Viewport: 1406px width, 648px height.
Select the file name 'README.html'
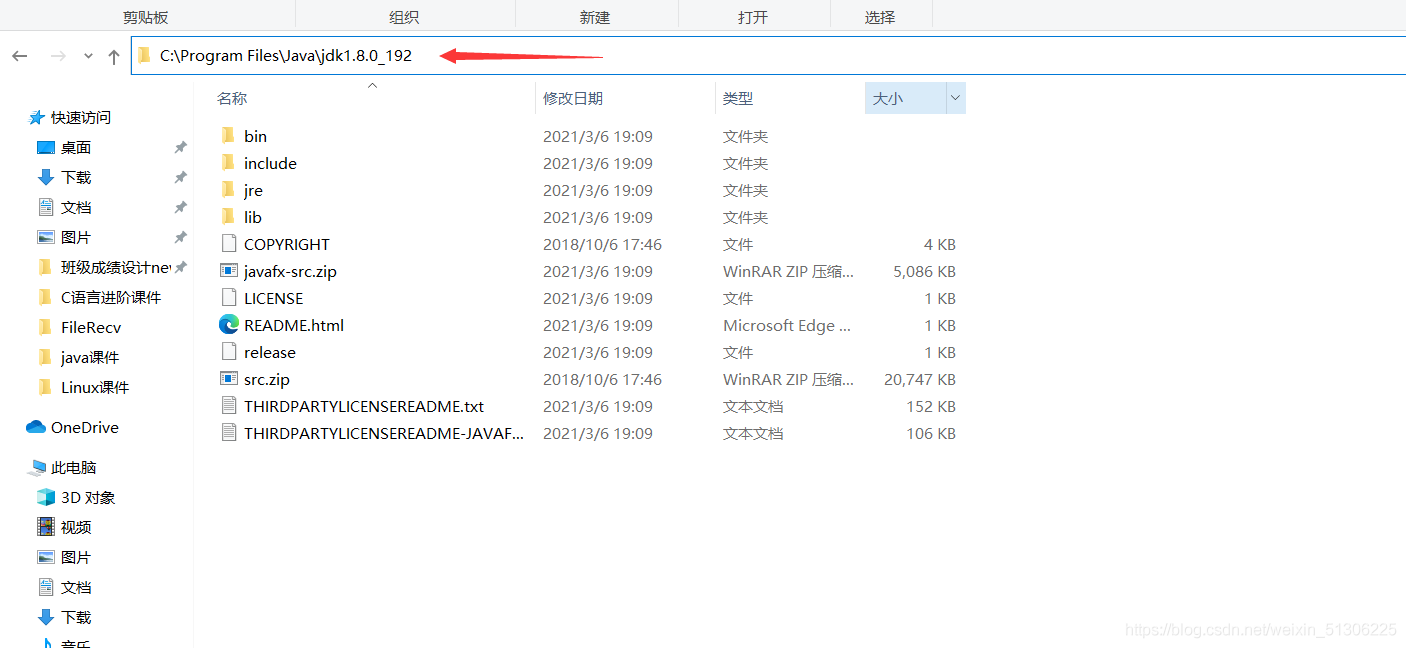(x=294, y=325)
